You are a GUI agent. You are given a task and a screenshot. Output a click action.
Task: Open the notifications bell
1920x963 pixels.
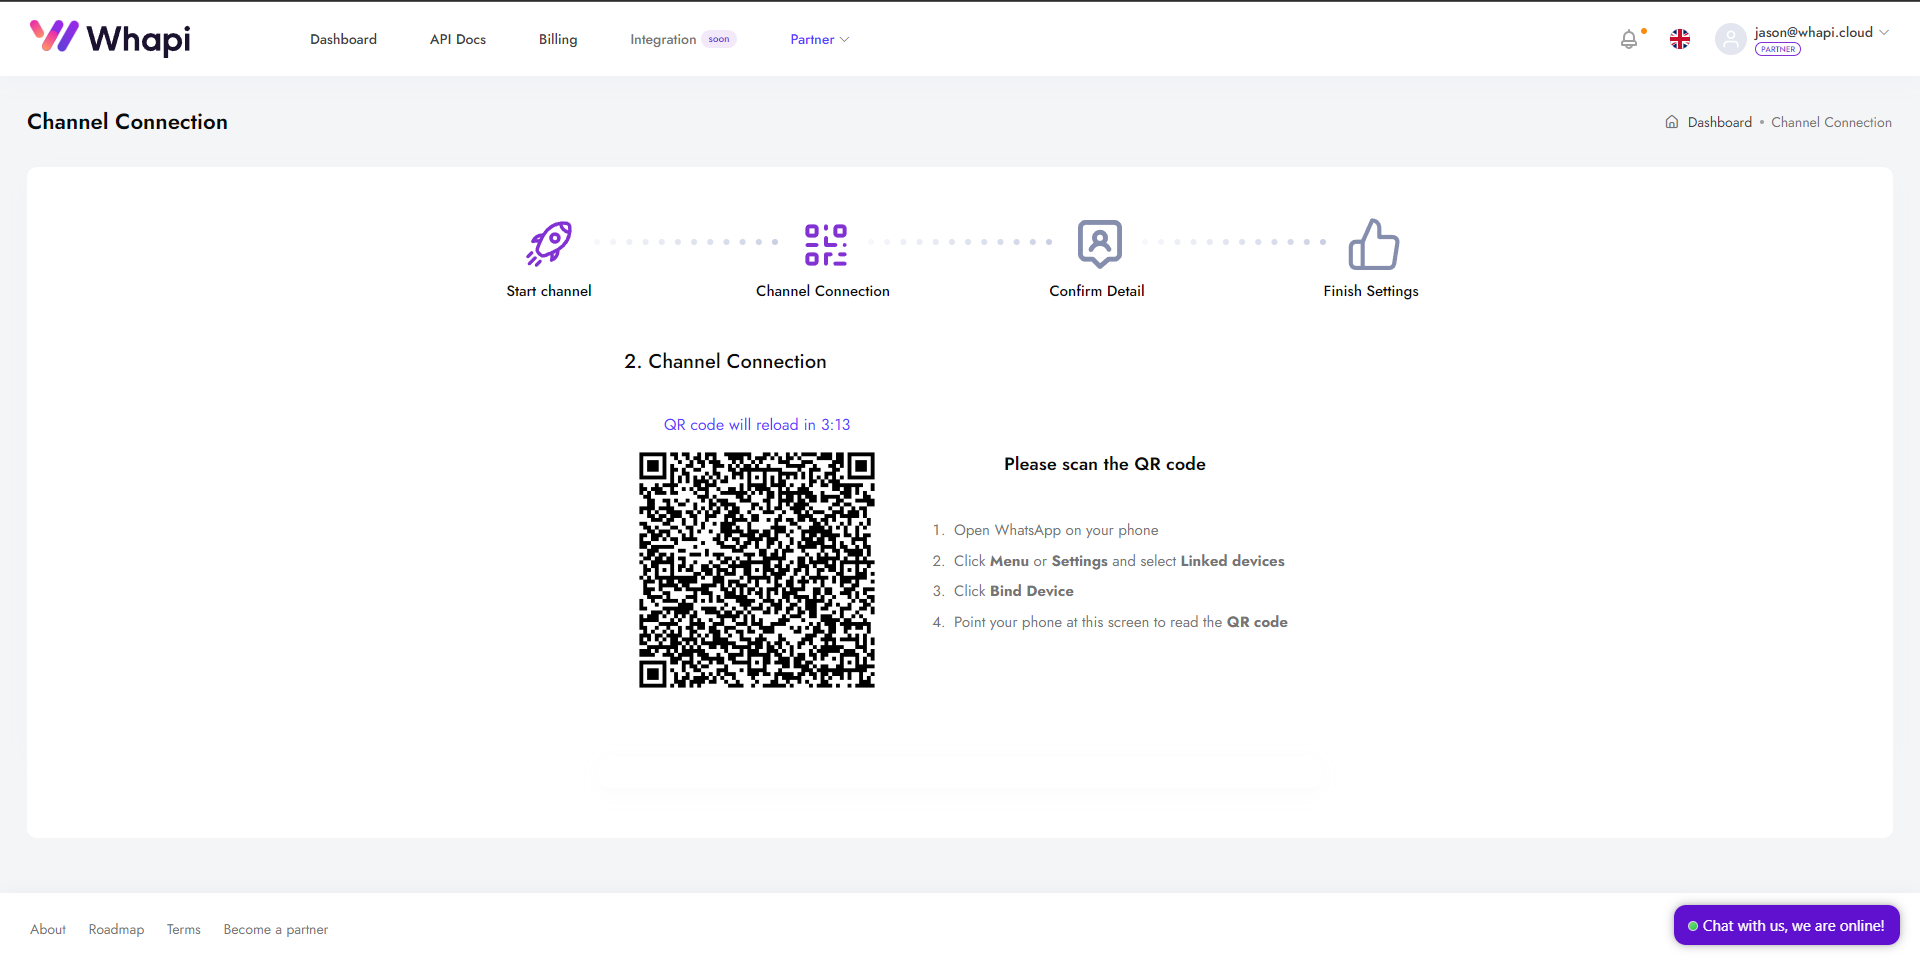(x=1629, y=39)
